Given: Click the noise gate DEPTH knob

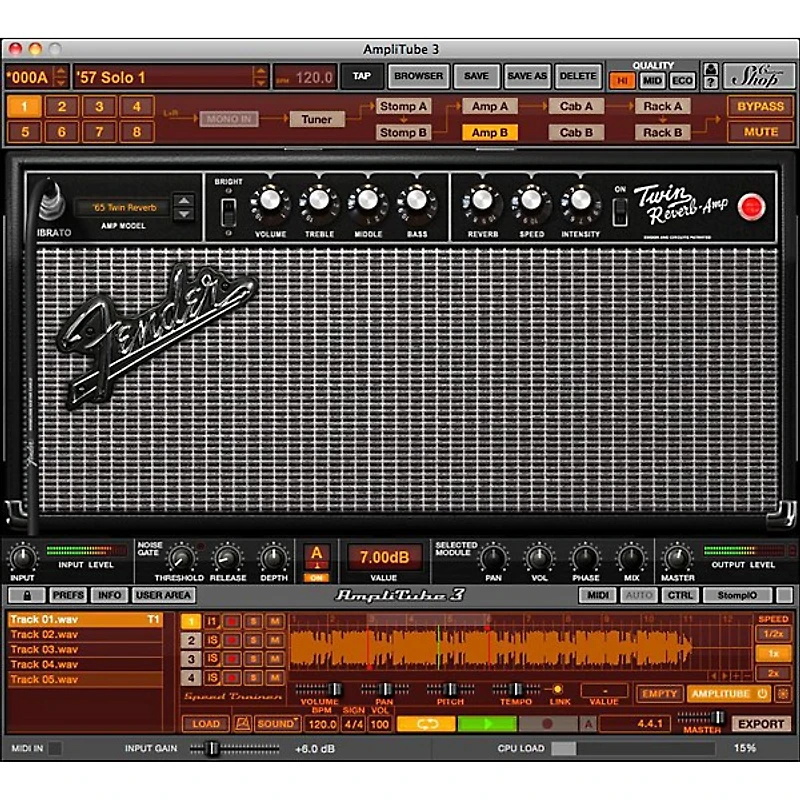Looking at the screenshot, I should (x=273, y=559).
